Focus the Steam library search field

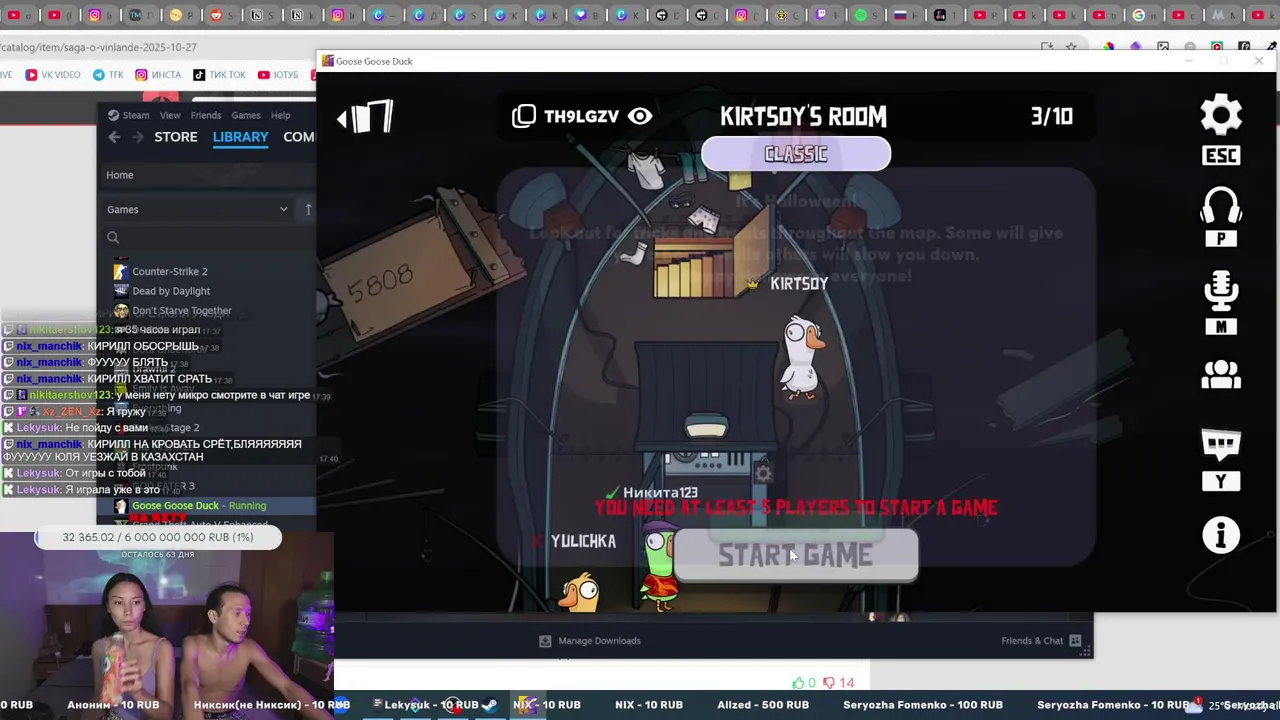pos(210,237)
